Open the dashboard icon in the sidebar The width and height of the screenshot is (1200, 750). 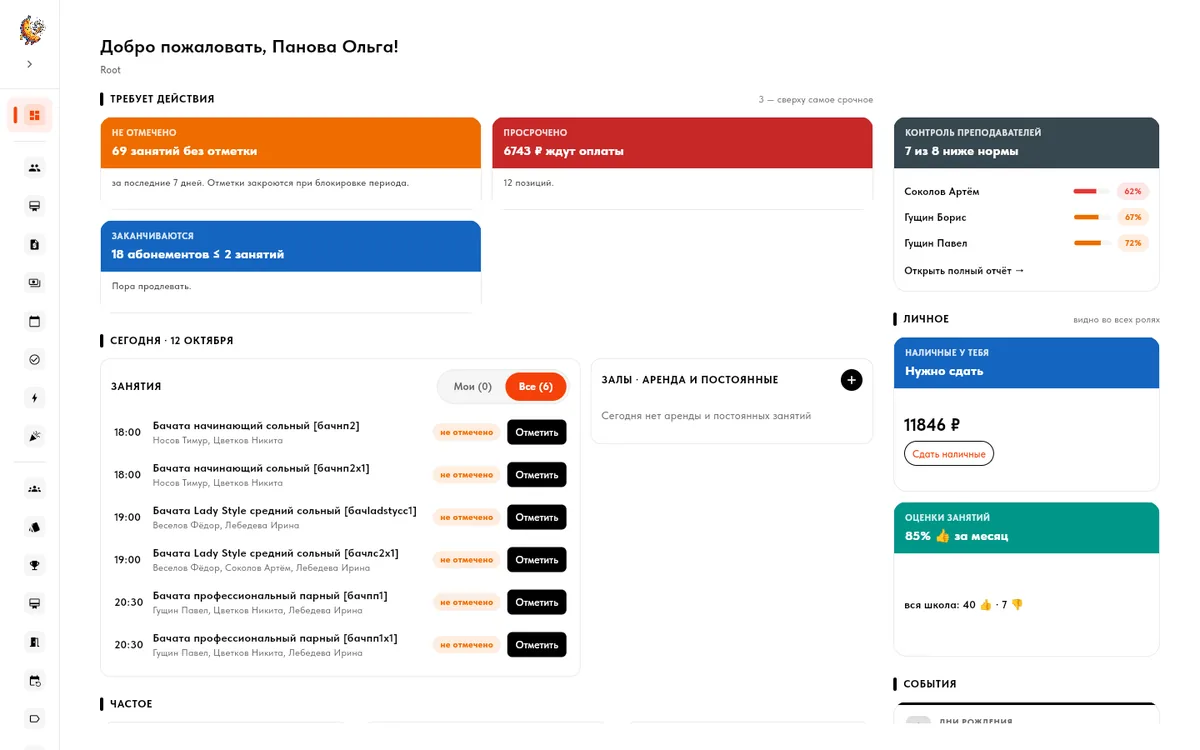[34, 115]
